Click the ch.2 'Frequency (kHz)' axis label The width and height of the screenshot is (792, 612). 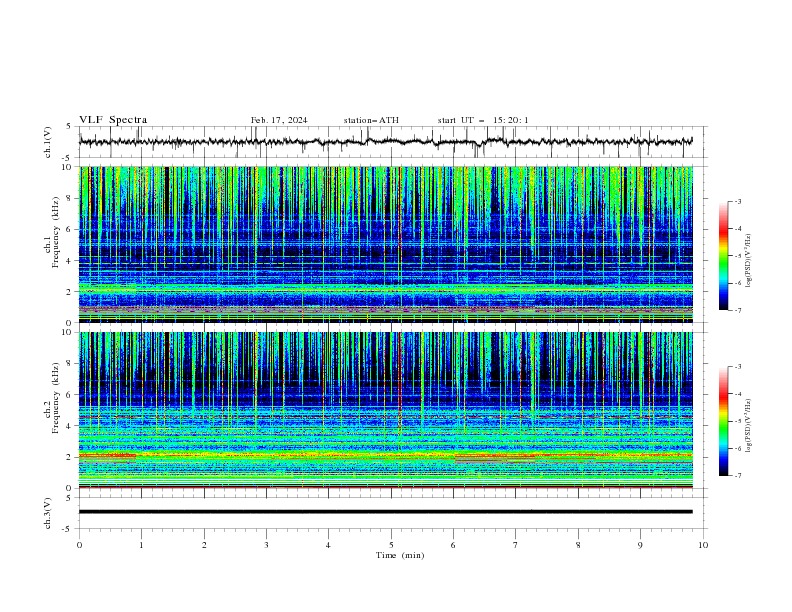(x=55, y=398)
